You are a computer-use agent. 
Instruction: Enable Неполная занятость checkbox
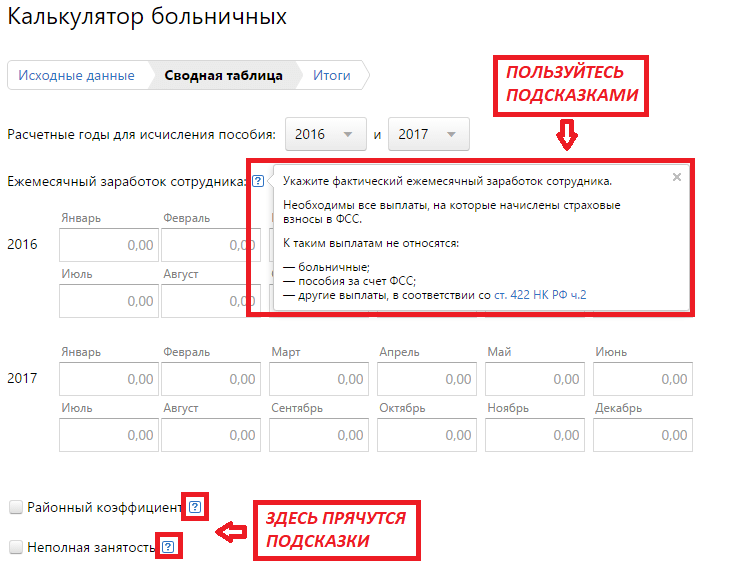tap(16, 547)
